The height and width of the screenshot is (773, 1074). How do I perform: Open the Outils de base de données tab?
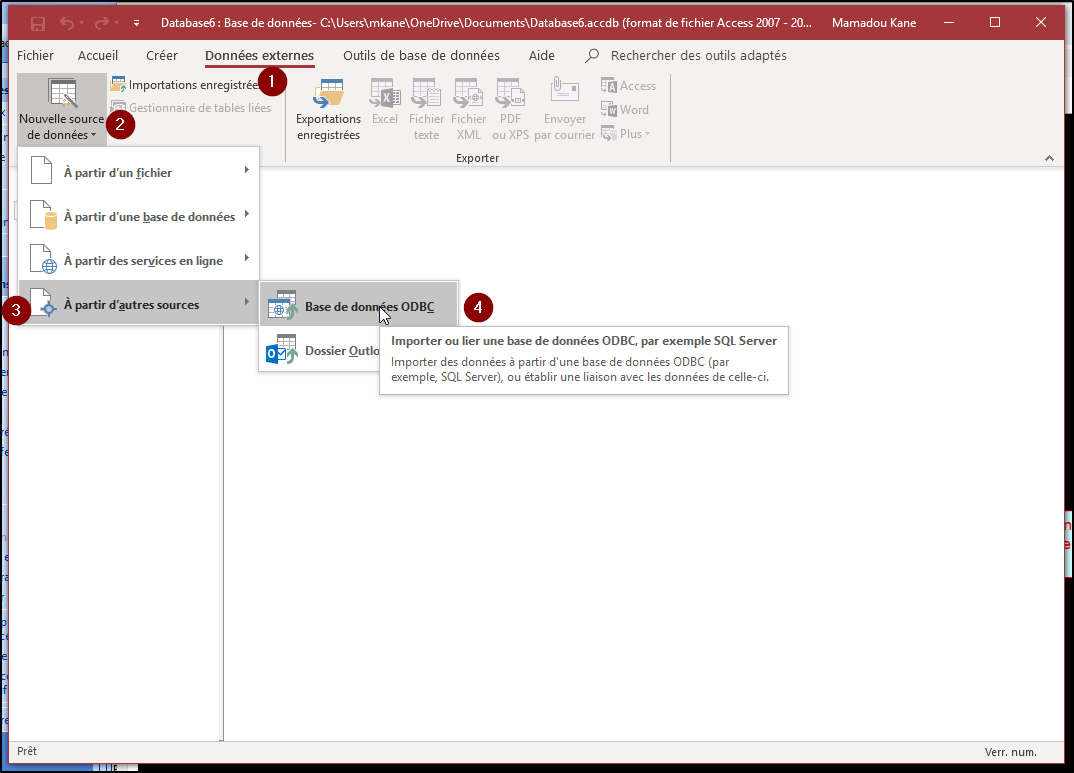coord(421,56)
